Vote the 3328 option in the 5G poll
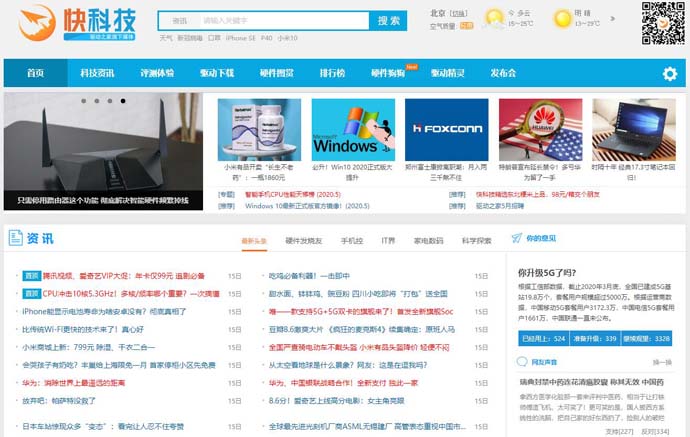Image resolution: width=690 pixels, height=437 pixels. pyautogui.click(x=646, y=338)
